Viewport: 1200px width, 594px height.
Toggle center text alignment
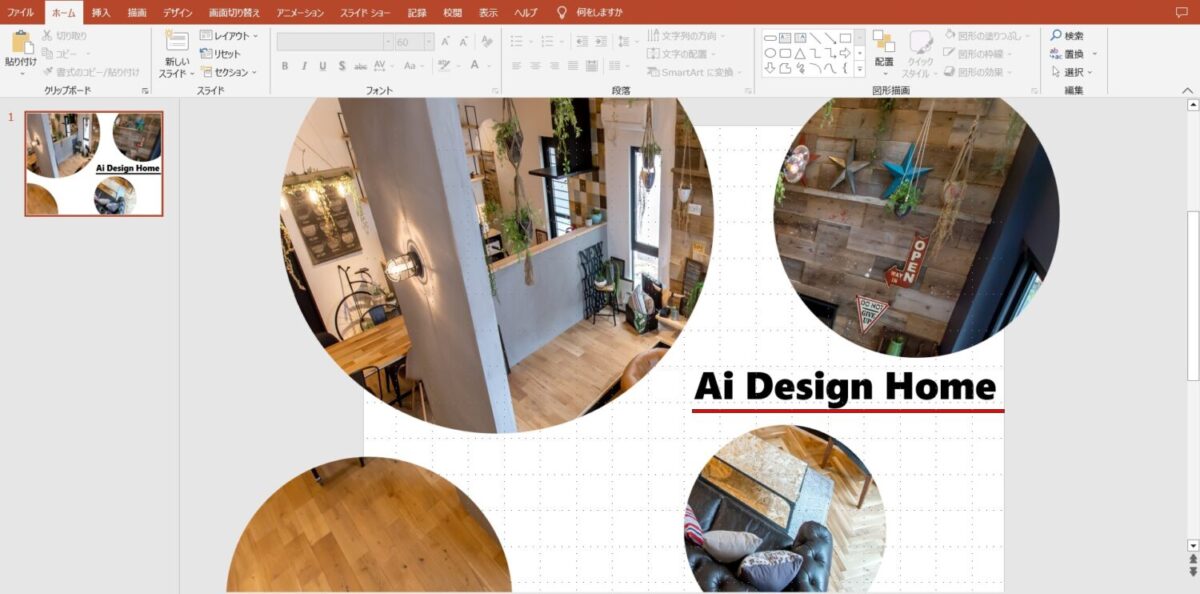pos(536,66)
